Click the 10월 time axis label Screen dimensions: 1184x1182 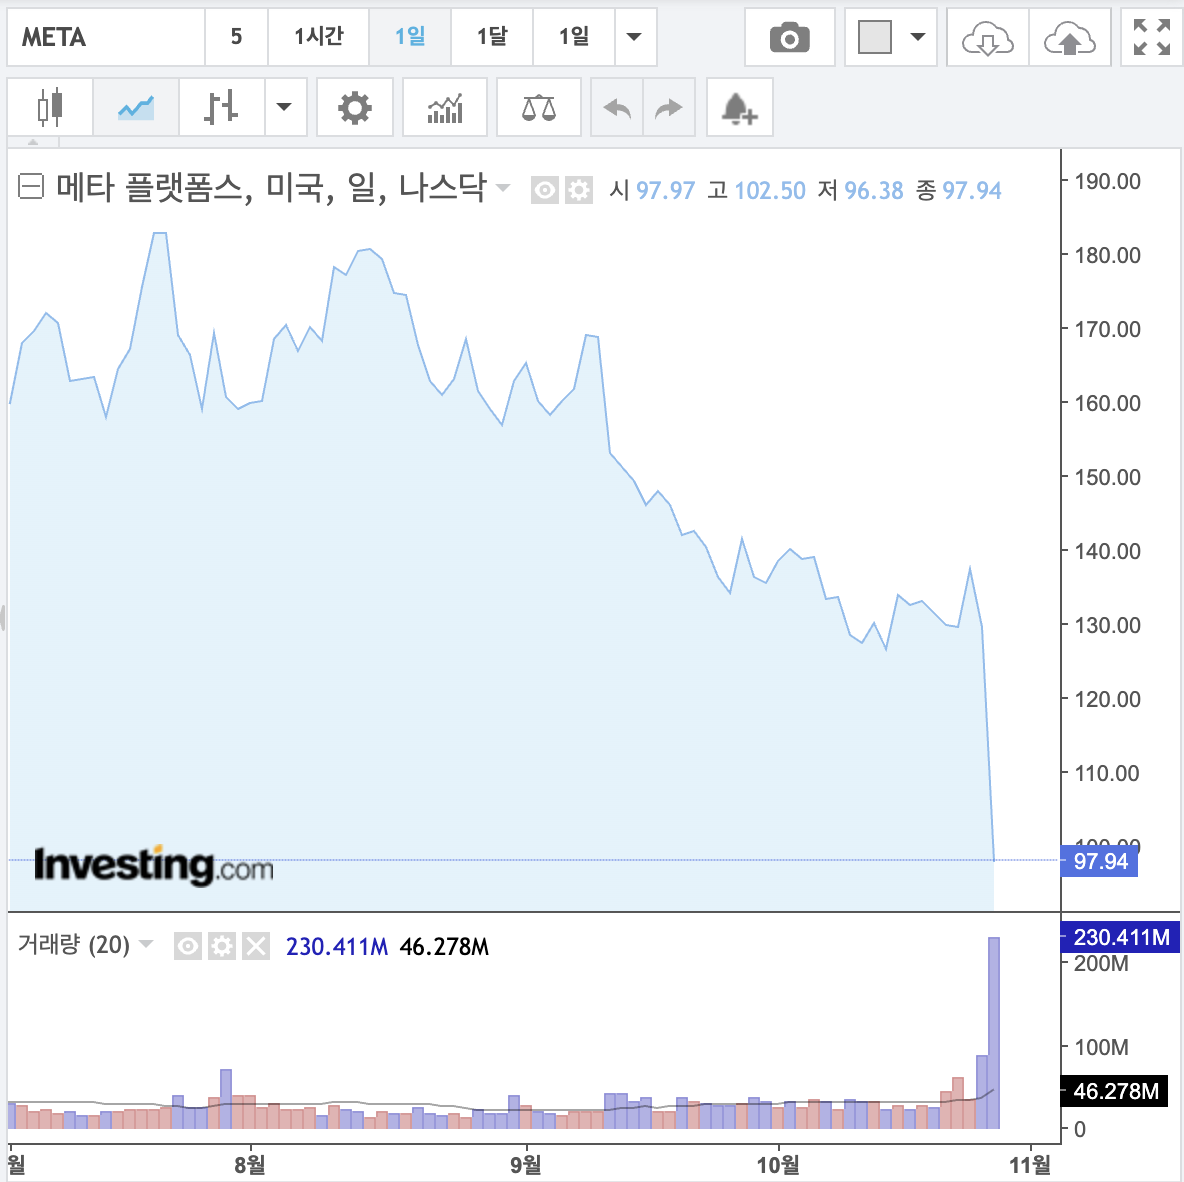(779, 1165)
